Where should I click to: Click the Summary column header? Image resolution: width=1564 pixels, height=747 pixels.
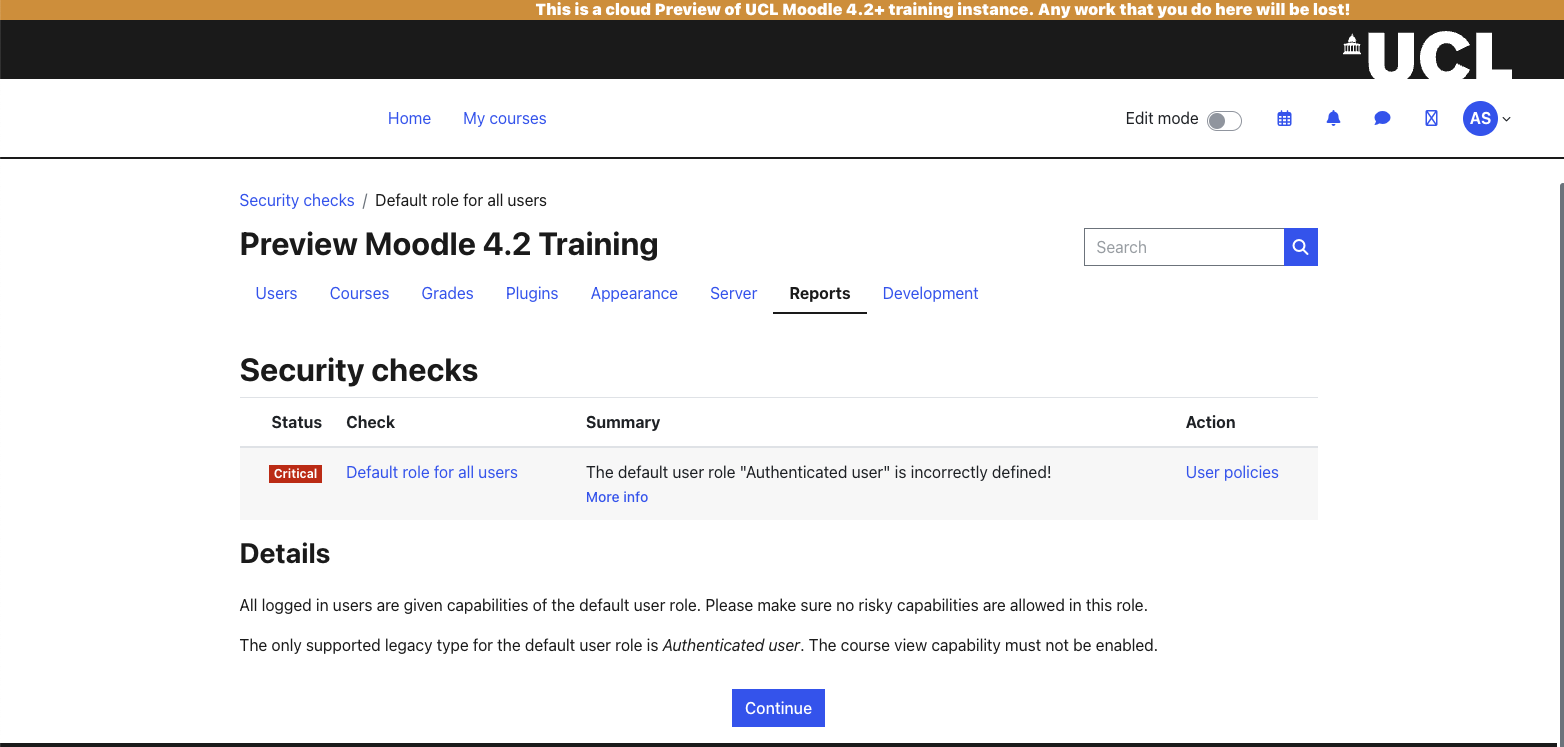623,422
